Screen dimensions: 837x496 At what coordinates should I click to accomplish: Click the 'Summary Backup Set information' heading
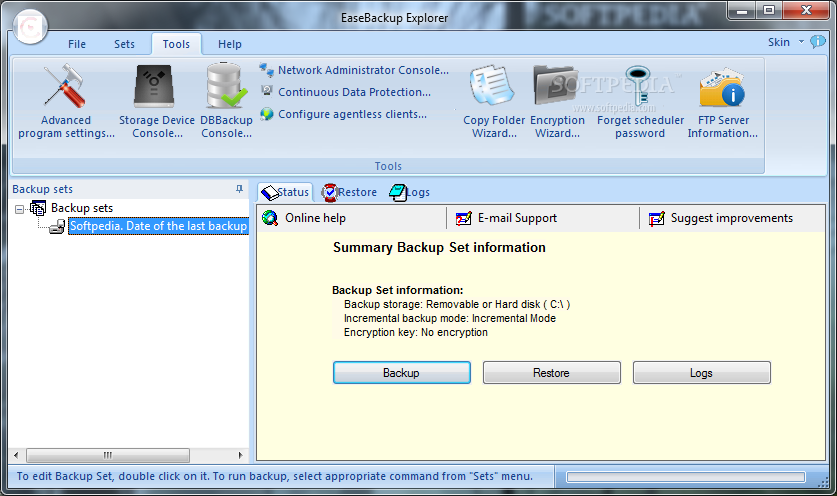(x=439, y=247)
